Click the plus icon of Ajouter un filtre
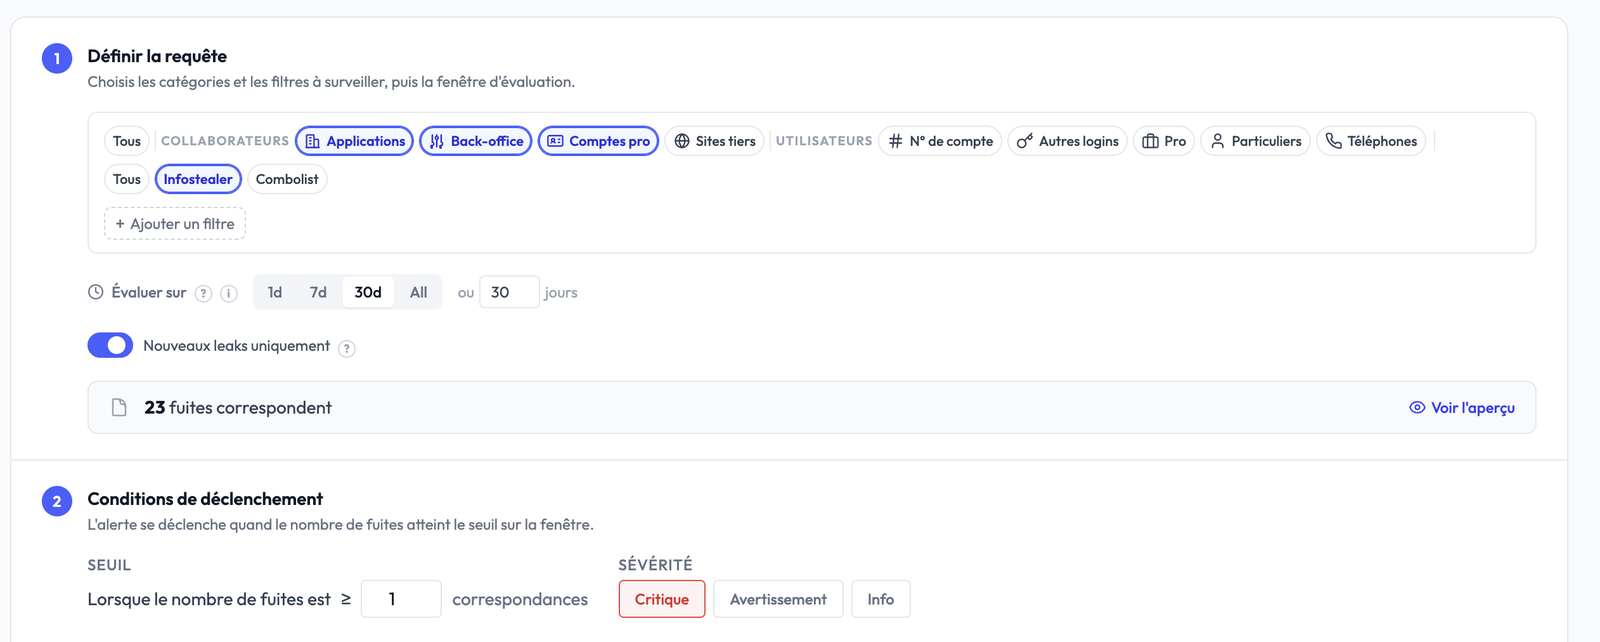The image size is (1600, 642). tap(120, 224)
